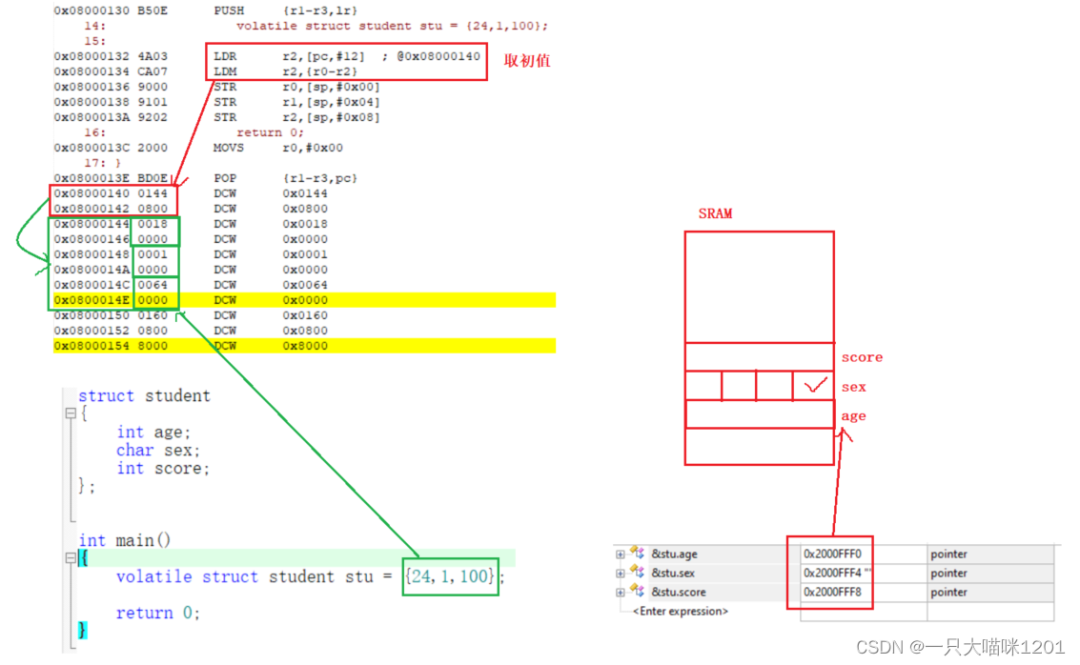The width and height of the screenshot is (1080, 665).
Task: Select the 0x2000FFF8 value cell
Action: (829, 592)
